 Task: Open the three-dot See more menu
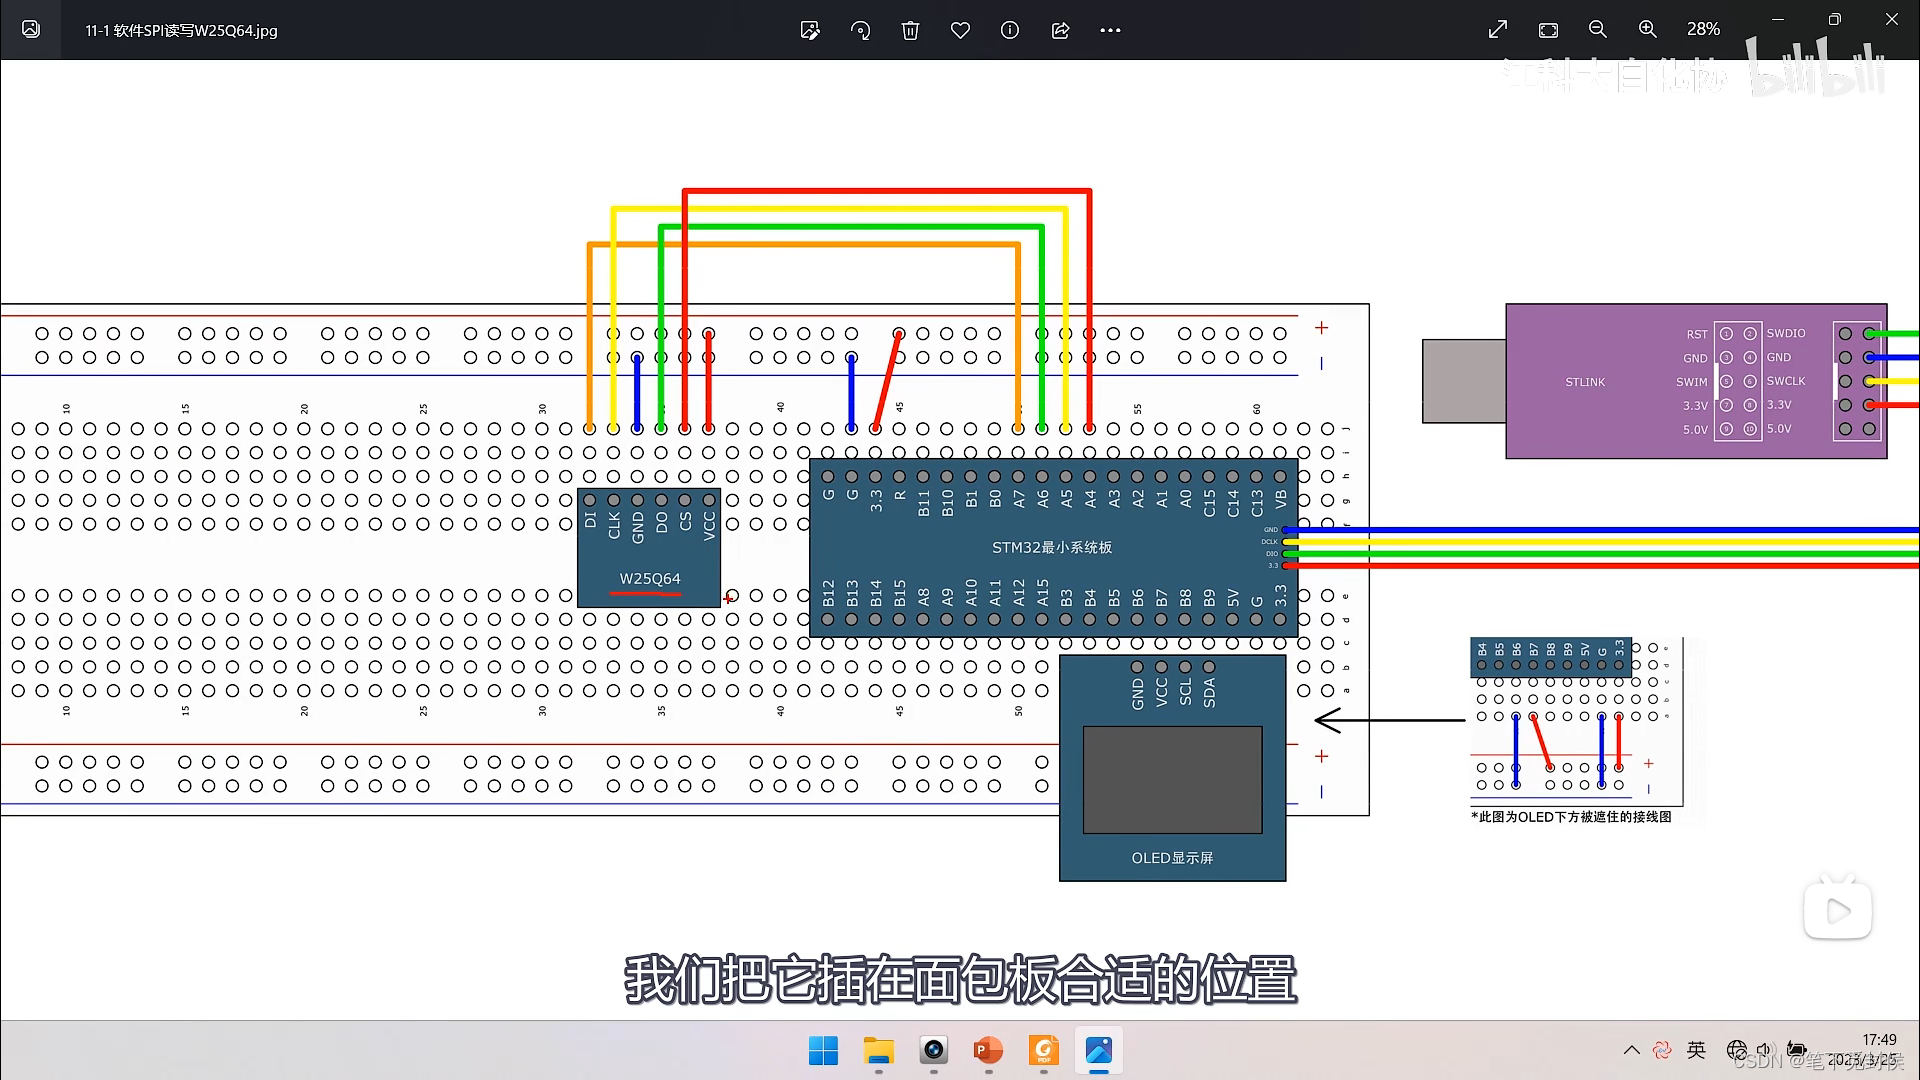pyautogui.click(x=1110, y=30)
